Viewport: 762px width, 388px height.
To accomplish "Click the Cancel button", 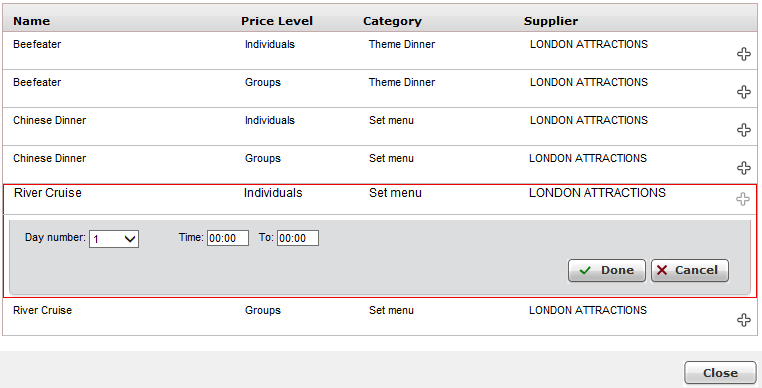I will pos(690,270).
